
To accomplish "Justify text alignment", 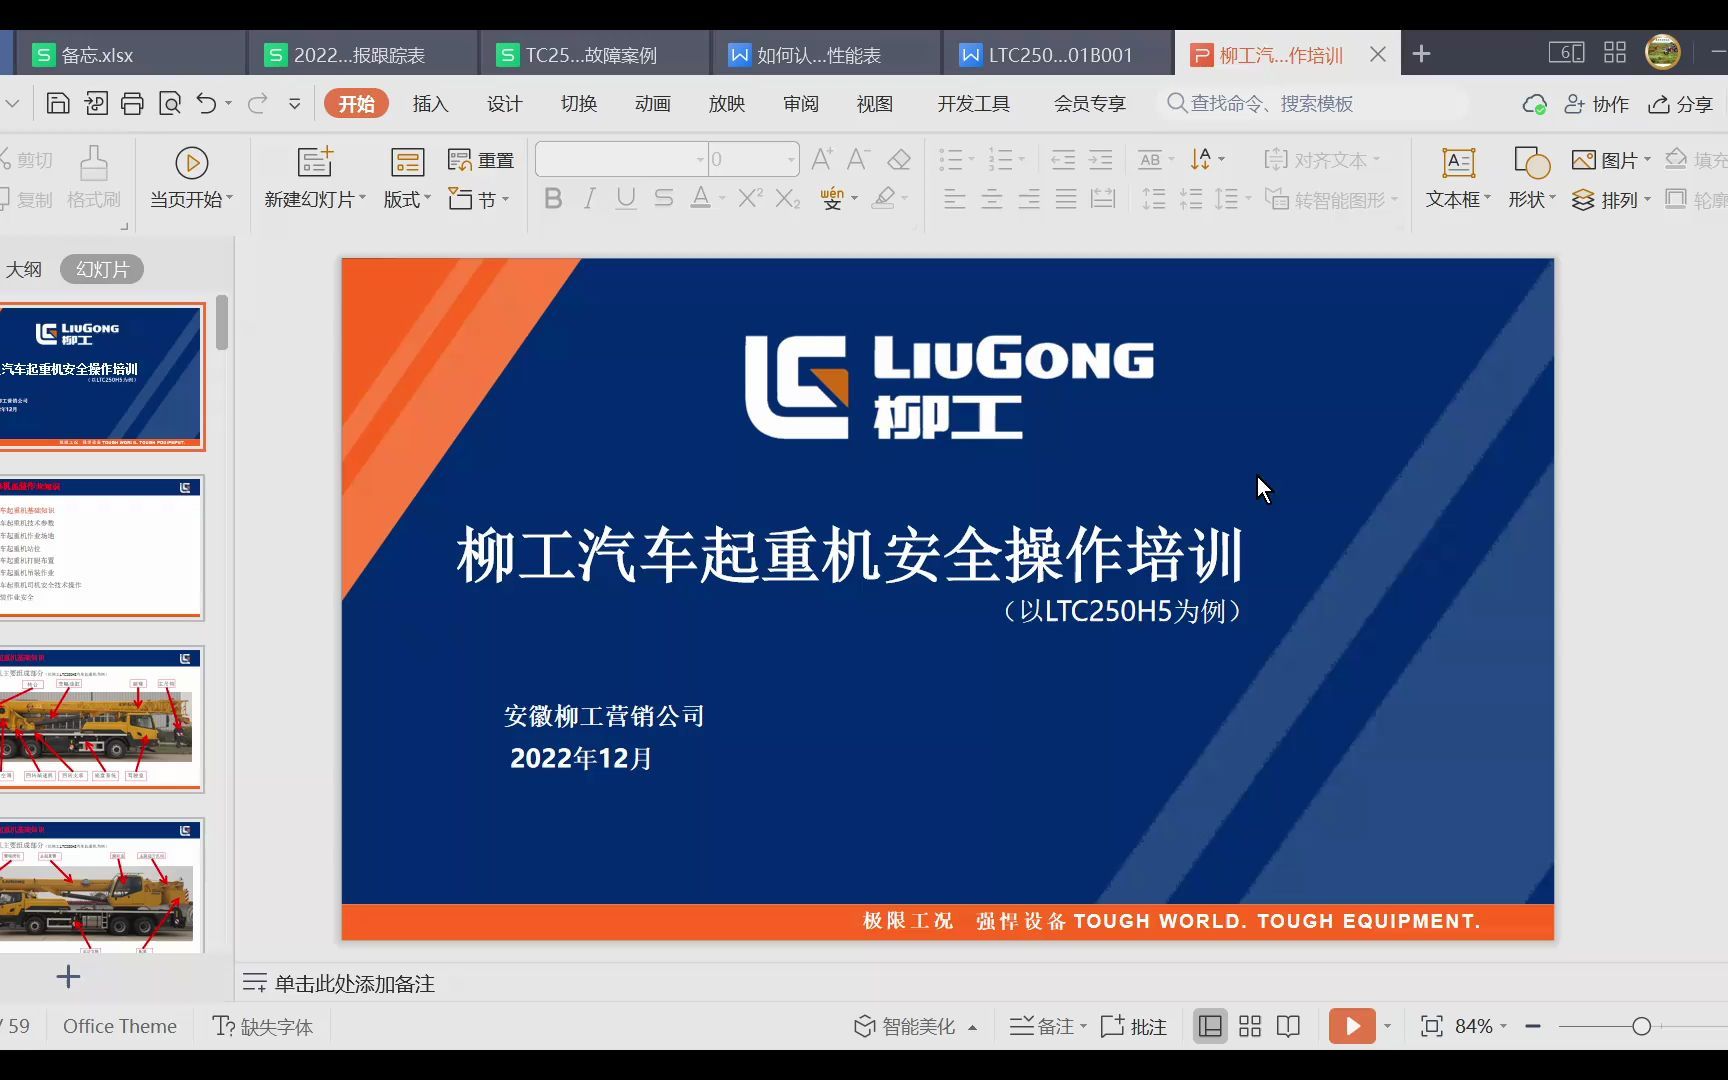I will pyautogui.click(x=1066, y=198).
